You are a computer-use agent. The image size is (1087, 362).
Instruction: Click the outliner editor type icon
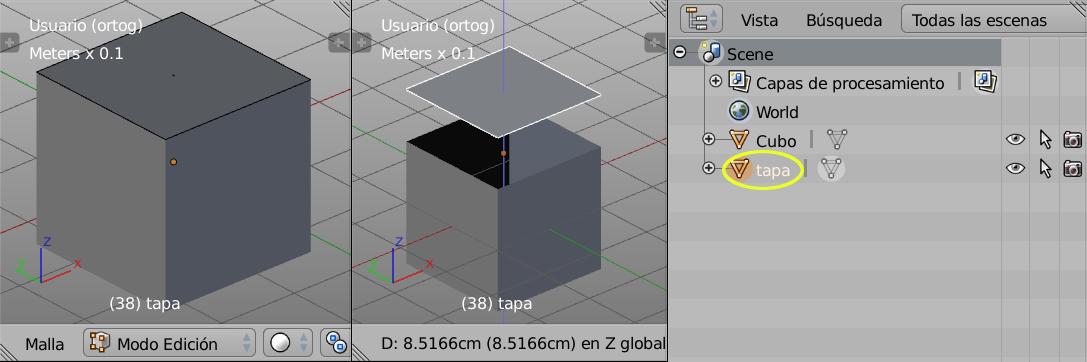pos(702,19)
